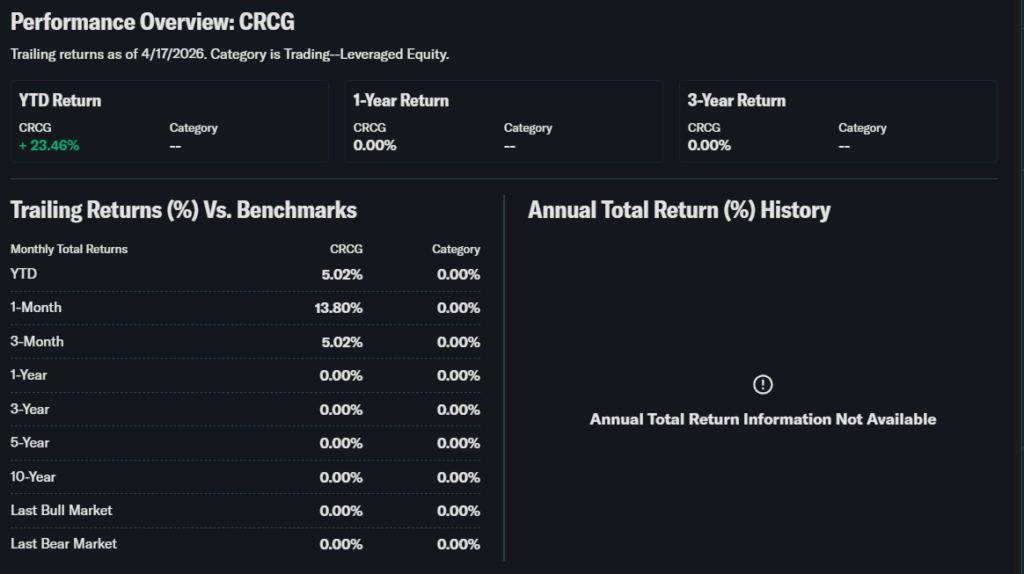
Task: Click the +23.46% YTD return value
Action: [x=49, y=145]
